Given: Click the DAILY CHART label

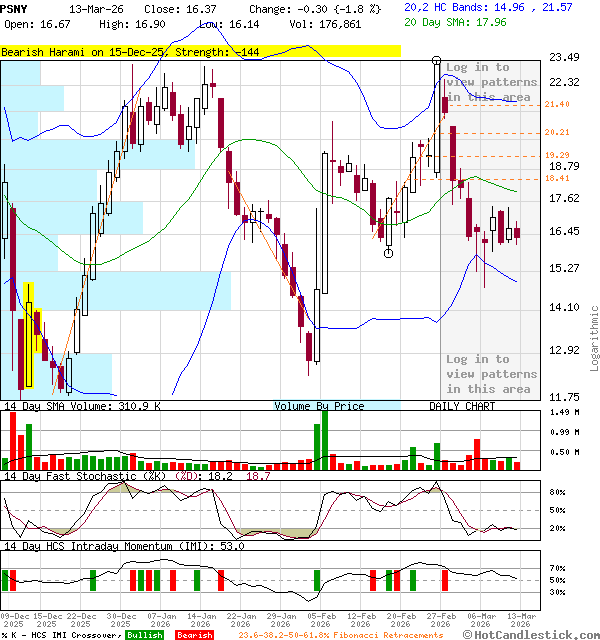Looking at the screenshot, I should click(x=462, y=406).
